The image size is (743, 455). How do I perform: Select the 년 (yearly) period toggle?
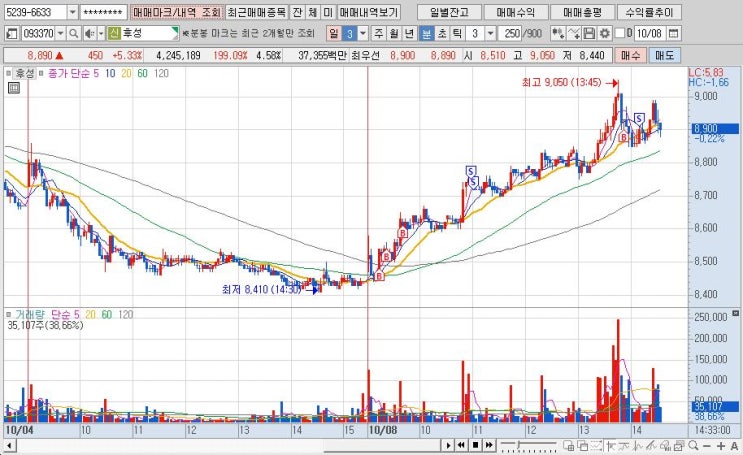pyautogui.click(x=410, y=34)
